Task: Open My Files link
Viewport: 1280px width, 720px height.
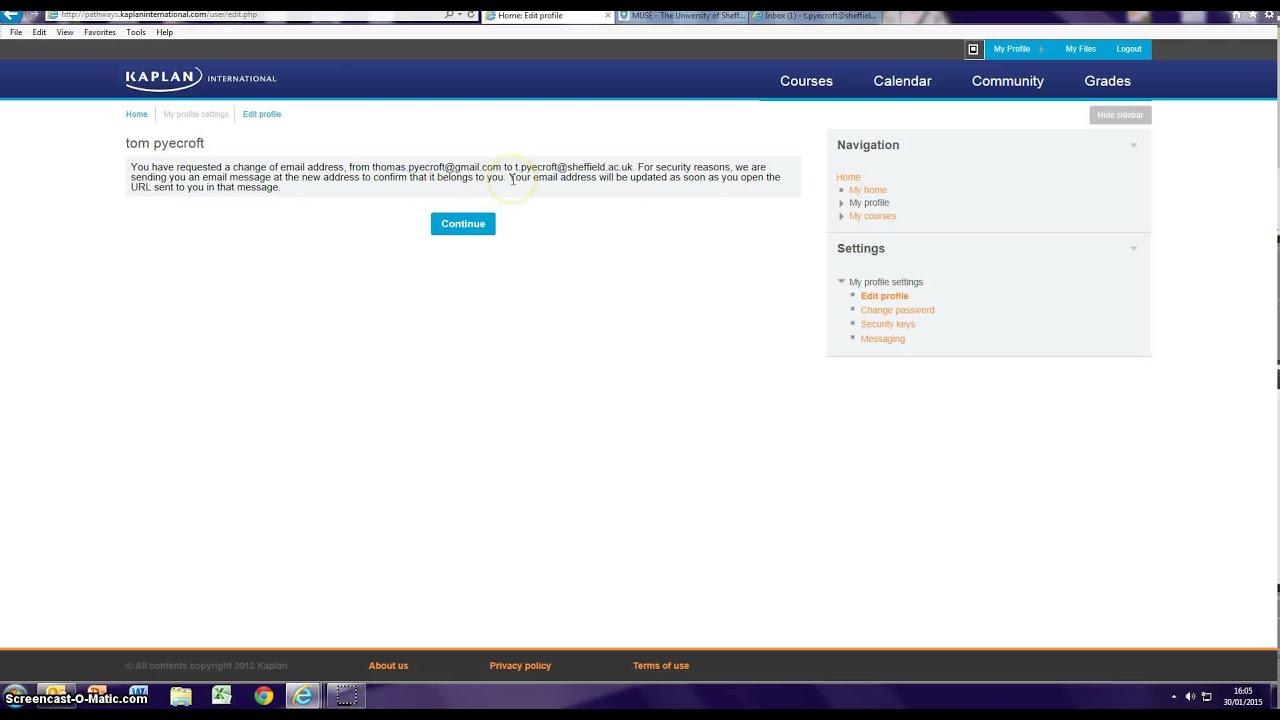Action: pos(1080,49)
